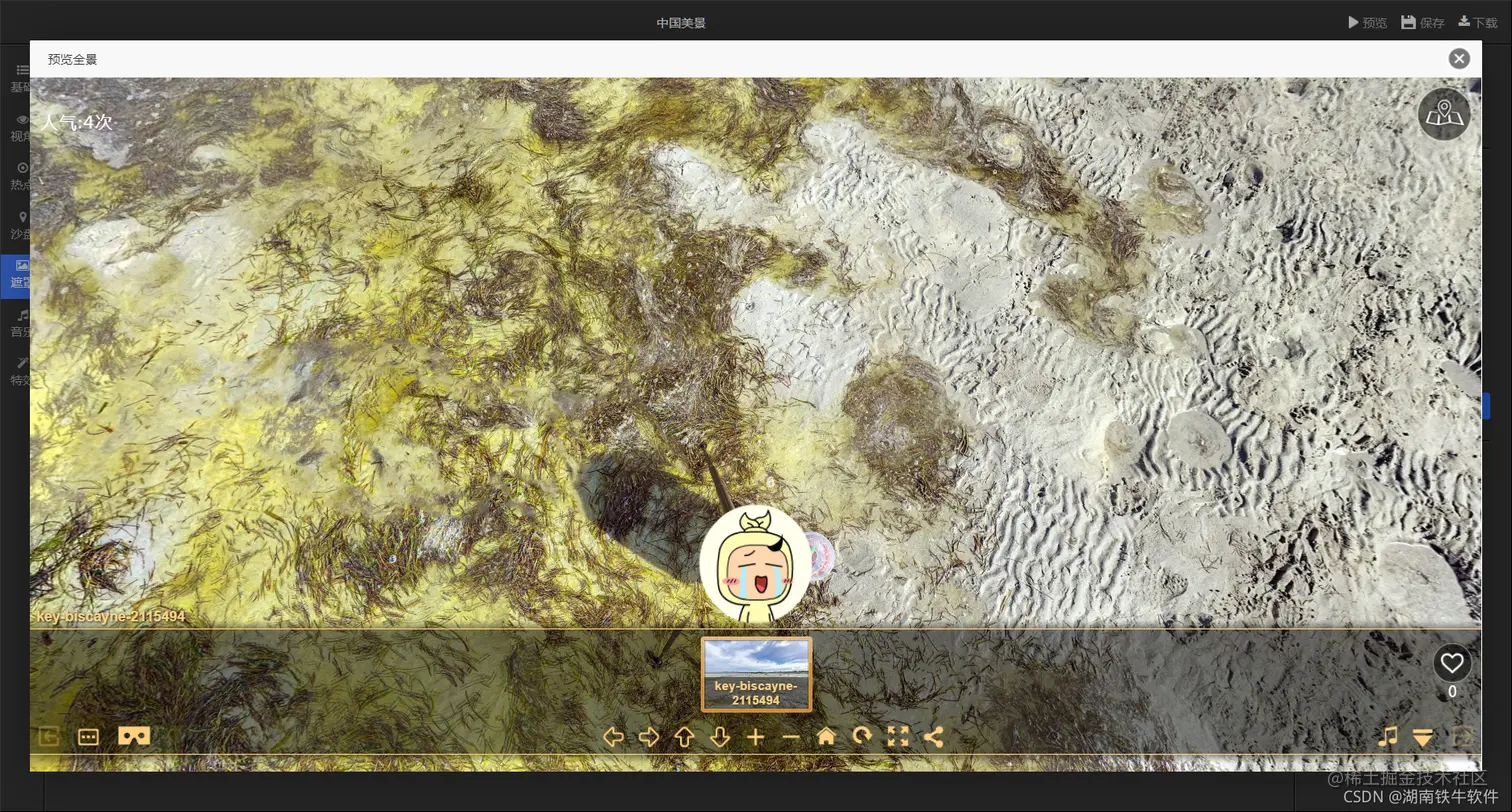Open the 视角 section in the left sidebar
This screenshot has height=812, width=1512.
tap(20, 127)
